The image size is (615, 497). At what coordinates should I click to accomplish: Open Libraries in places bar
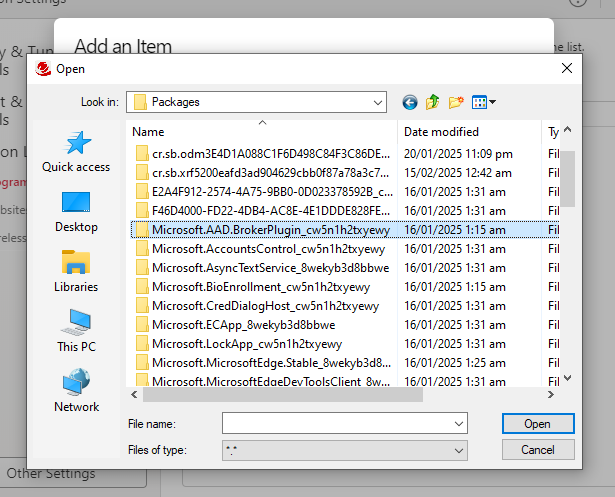tap(76, 272)
